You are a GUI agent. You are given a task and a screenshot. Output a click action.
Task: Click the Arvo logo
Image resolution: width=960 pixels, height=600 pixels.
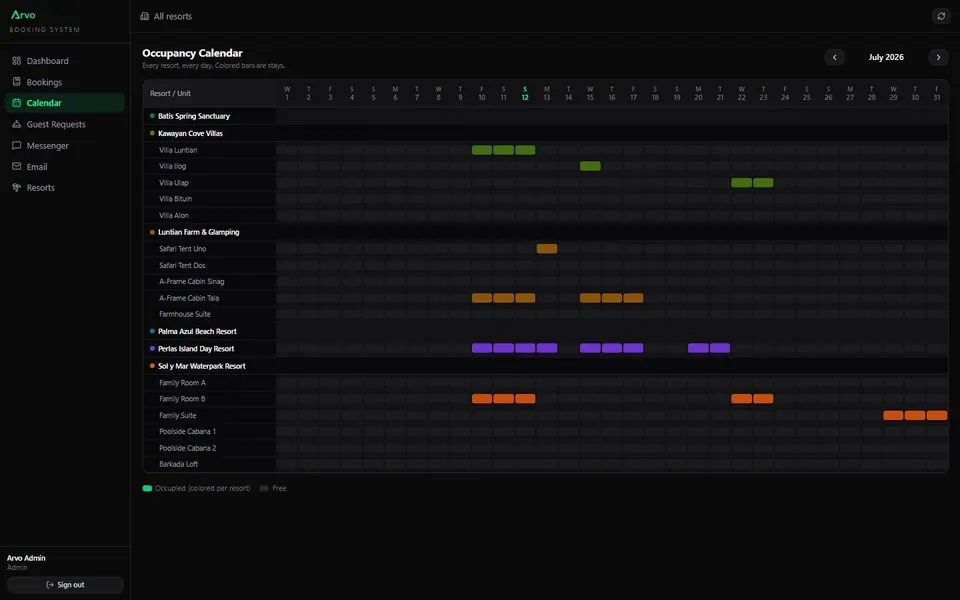pyautogui.click(x=23, y=15)
